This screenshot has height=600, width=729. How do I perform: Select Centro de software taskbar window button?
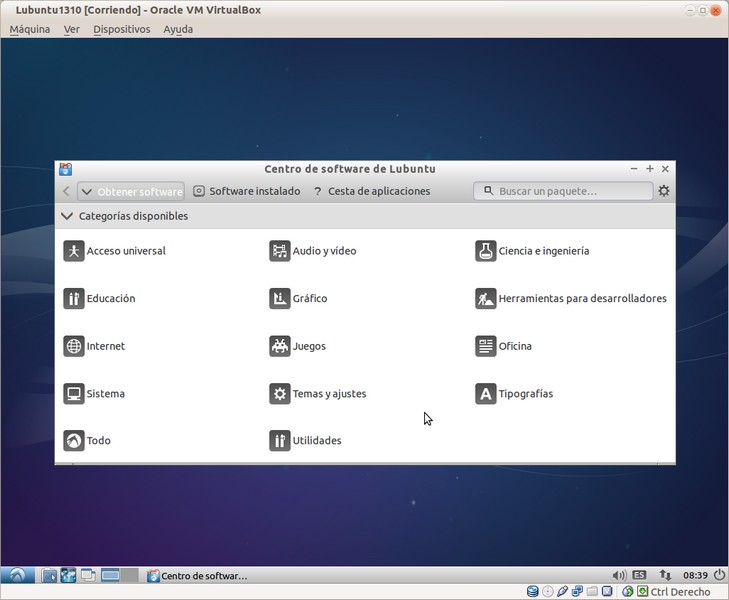point(197,576)
